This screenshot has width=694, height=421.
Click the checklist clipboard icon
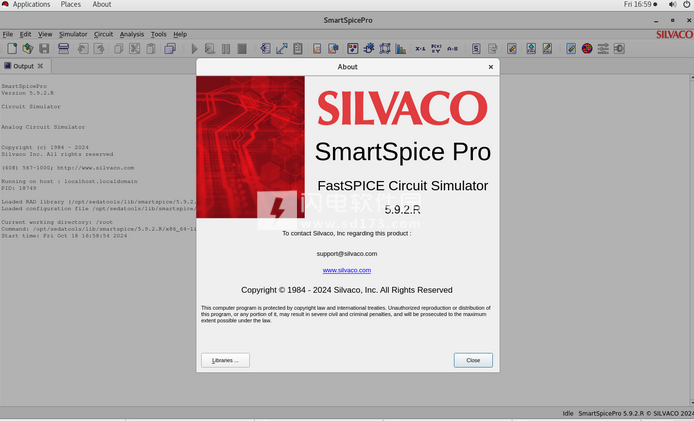point(298,49)
